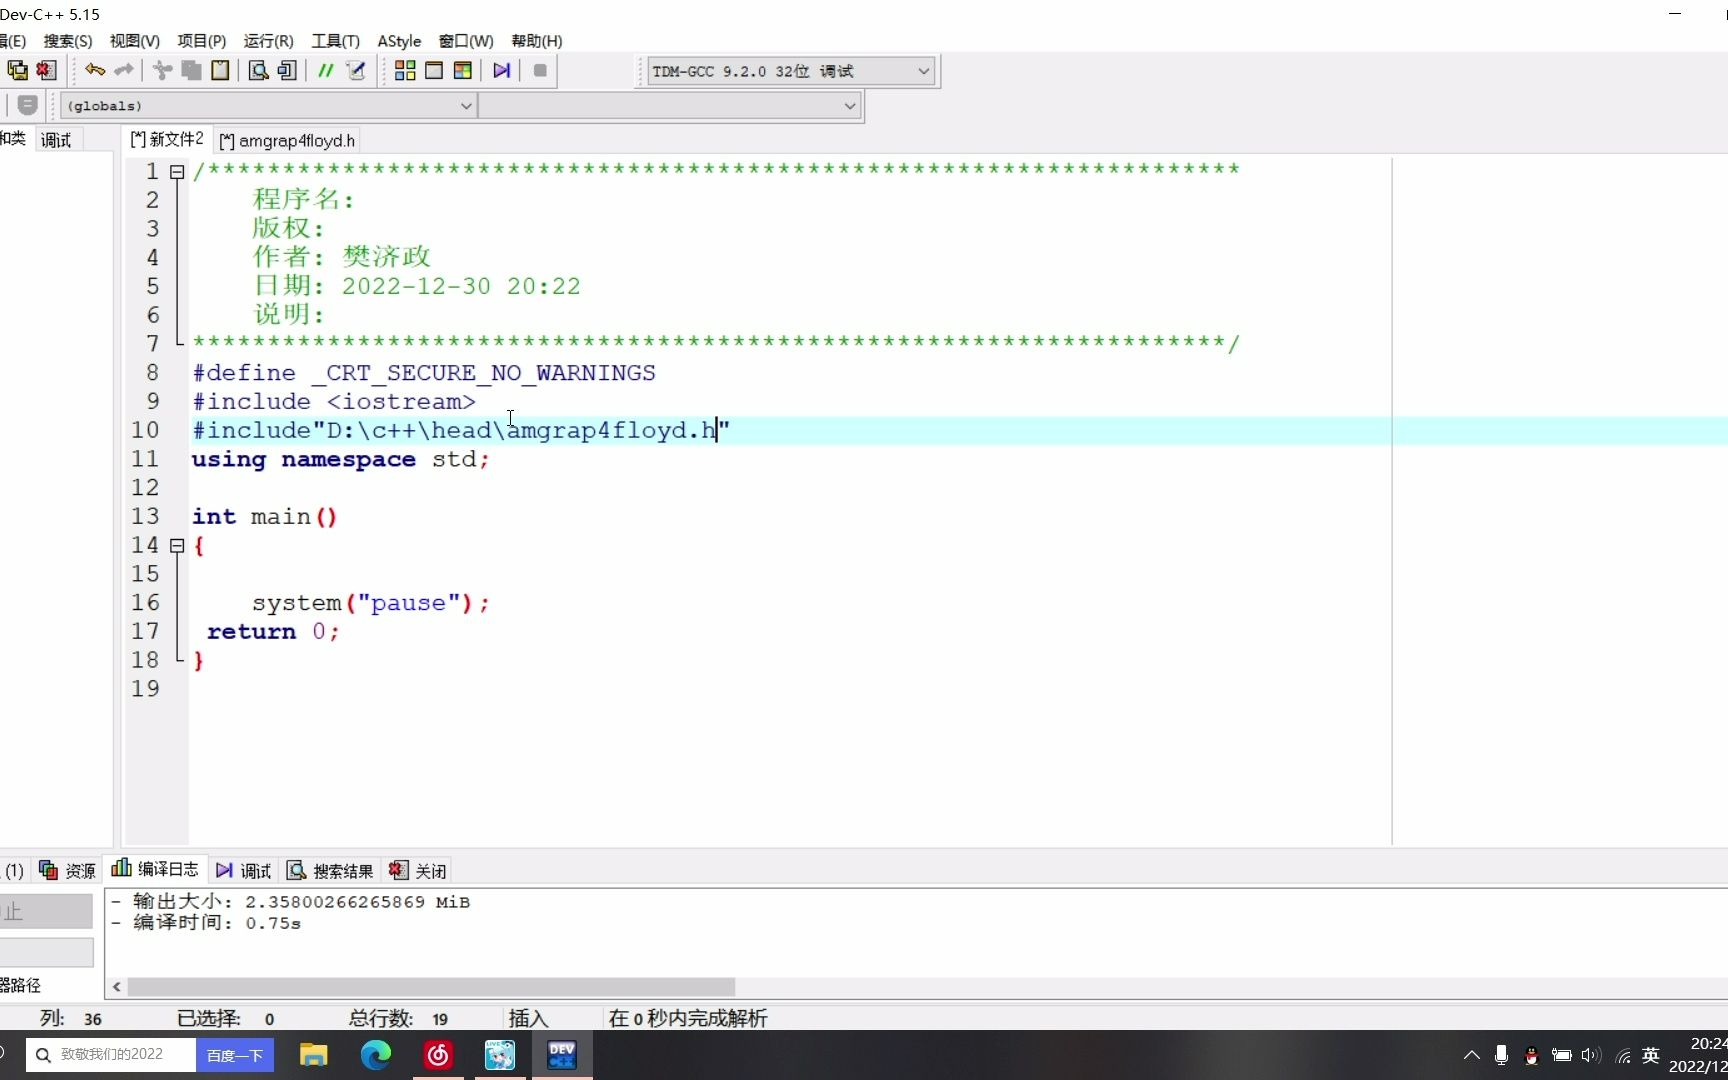The width and height of the screenshot is (1728, 1080).
Task: Click the edit pencil-on-page toolbar icon
Action: pyautogui.click(x=355, y=70)
